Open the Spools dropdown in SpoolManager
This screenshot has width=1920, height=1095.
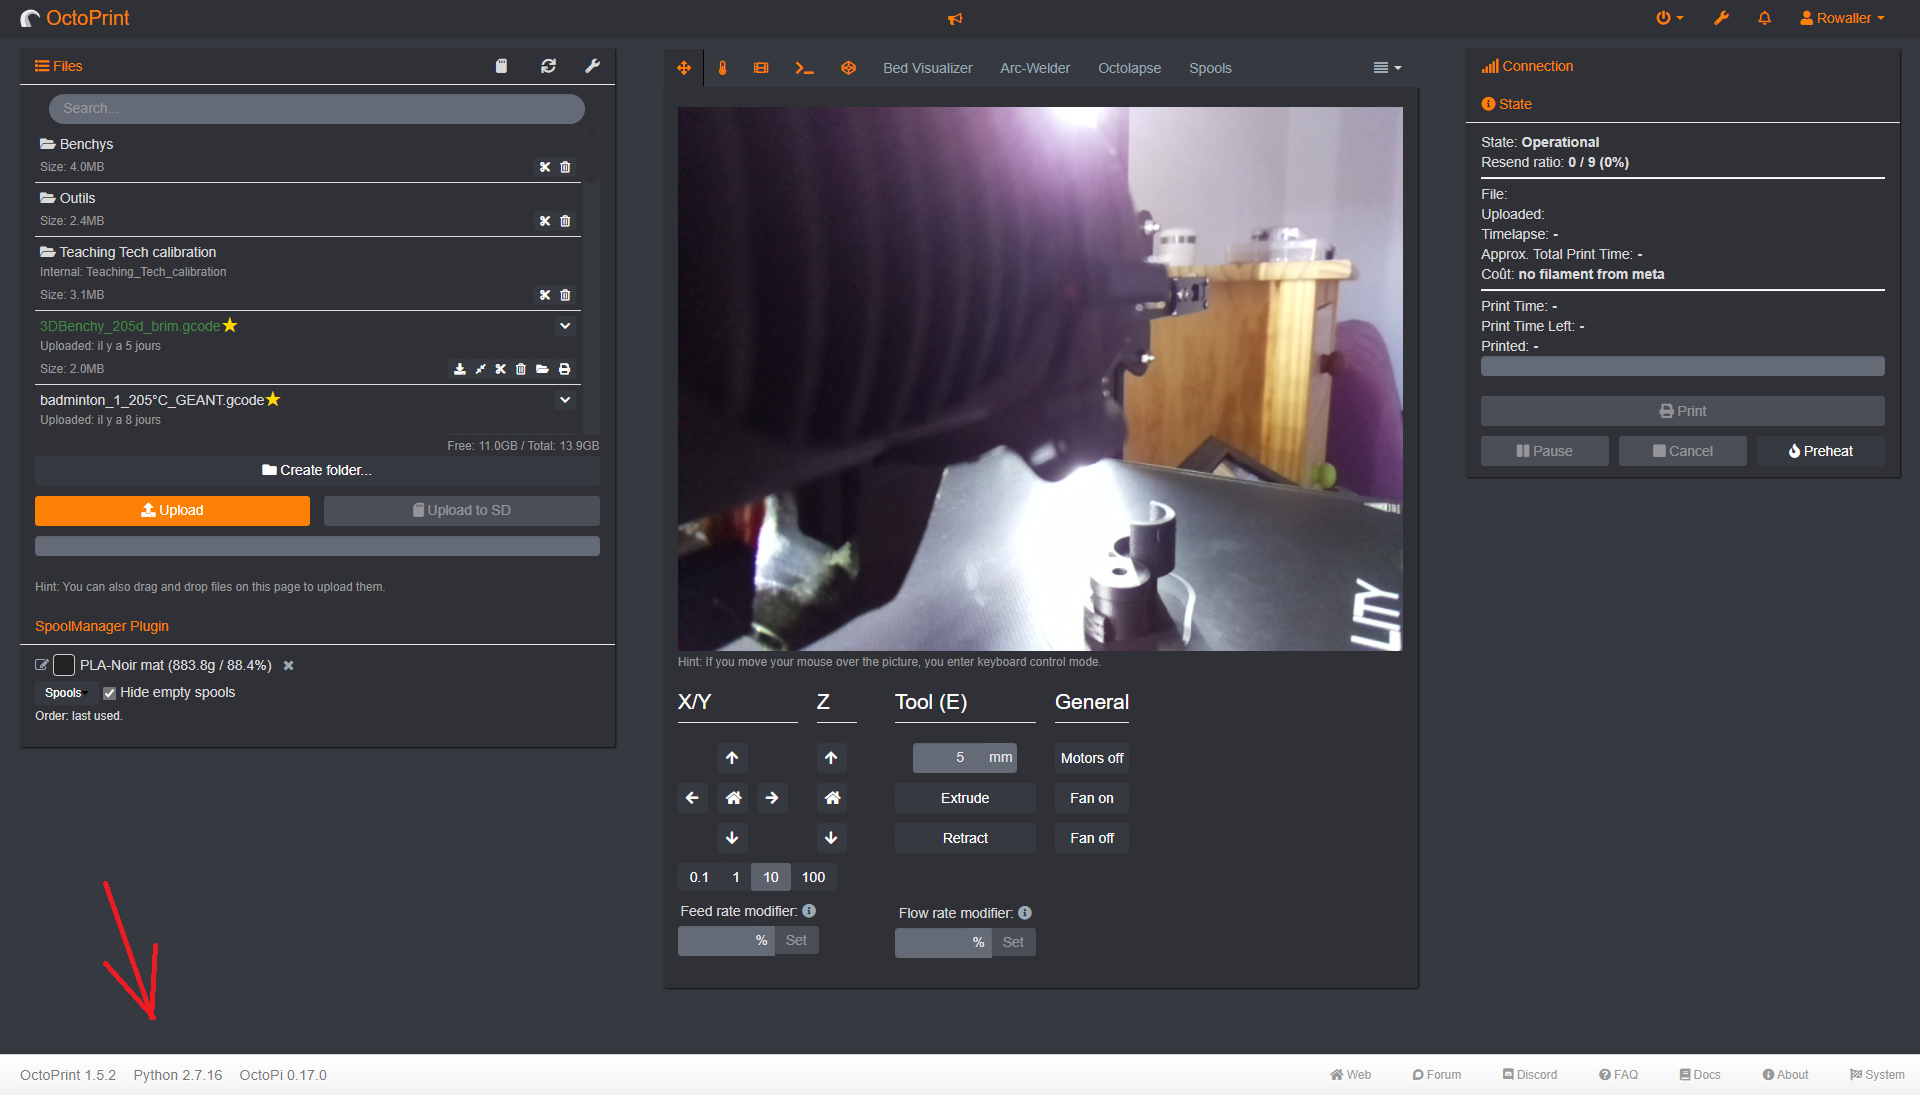(65, 693)
